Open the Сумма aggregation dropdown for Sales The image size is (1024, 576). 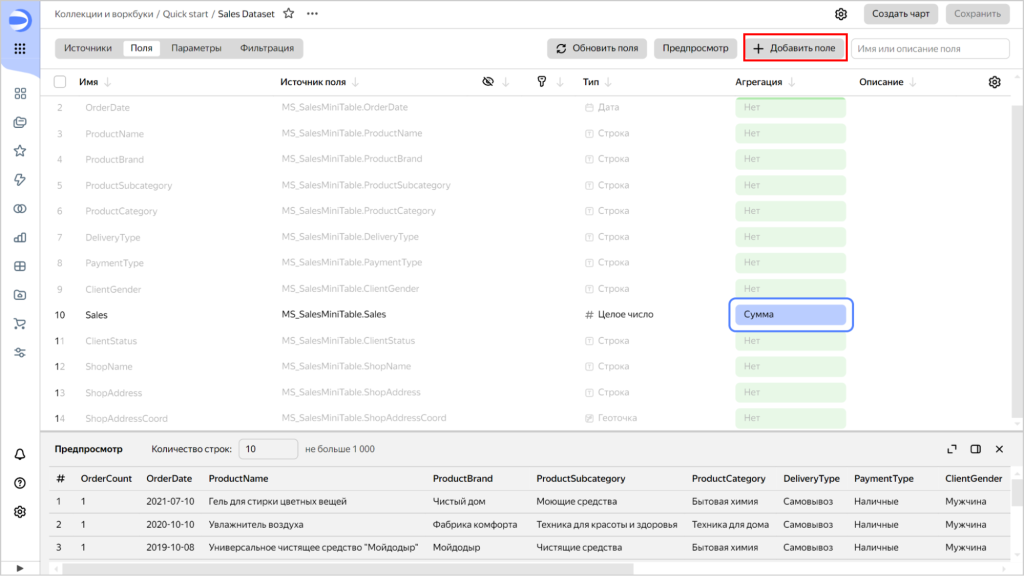(790, 314)
